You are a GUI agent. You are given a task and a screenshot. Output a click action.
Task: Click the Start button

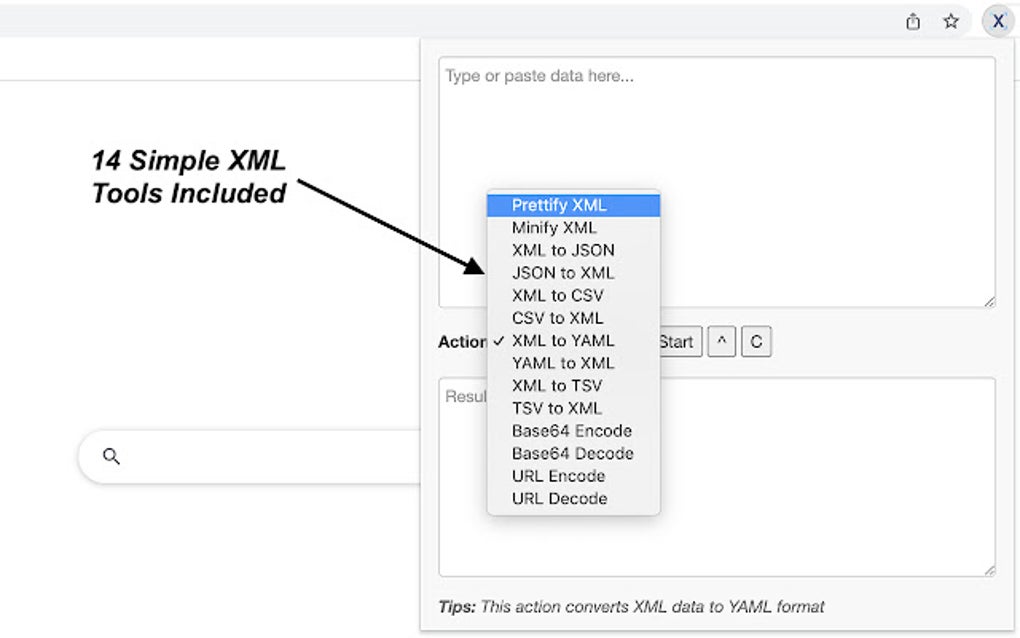pyautogui.click(x=680, y=341)
